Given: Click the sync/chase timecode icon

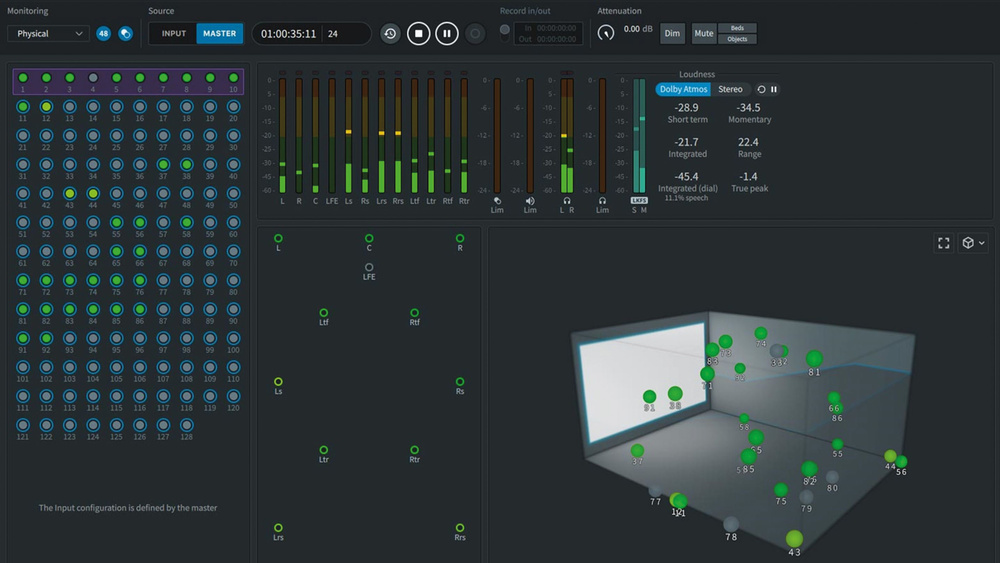Looking at the screenshot, I should pyautogui.click(x=390, y=33).
